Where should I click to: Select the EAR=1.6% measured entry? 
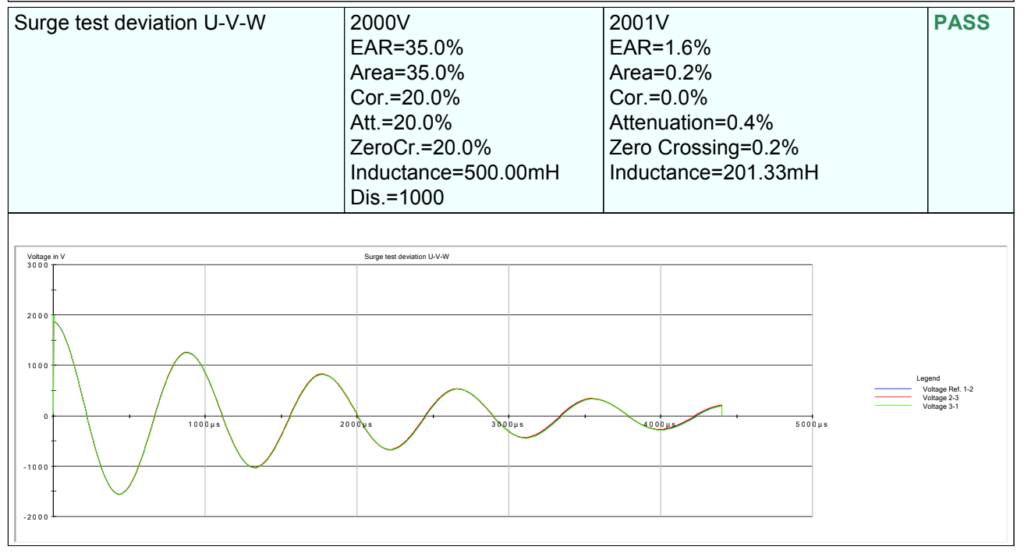tap(659, 48)
